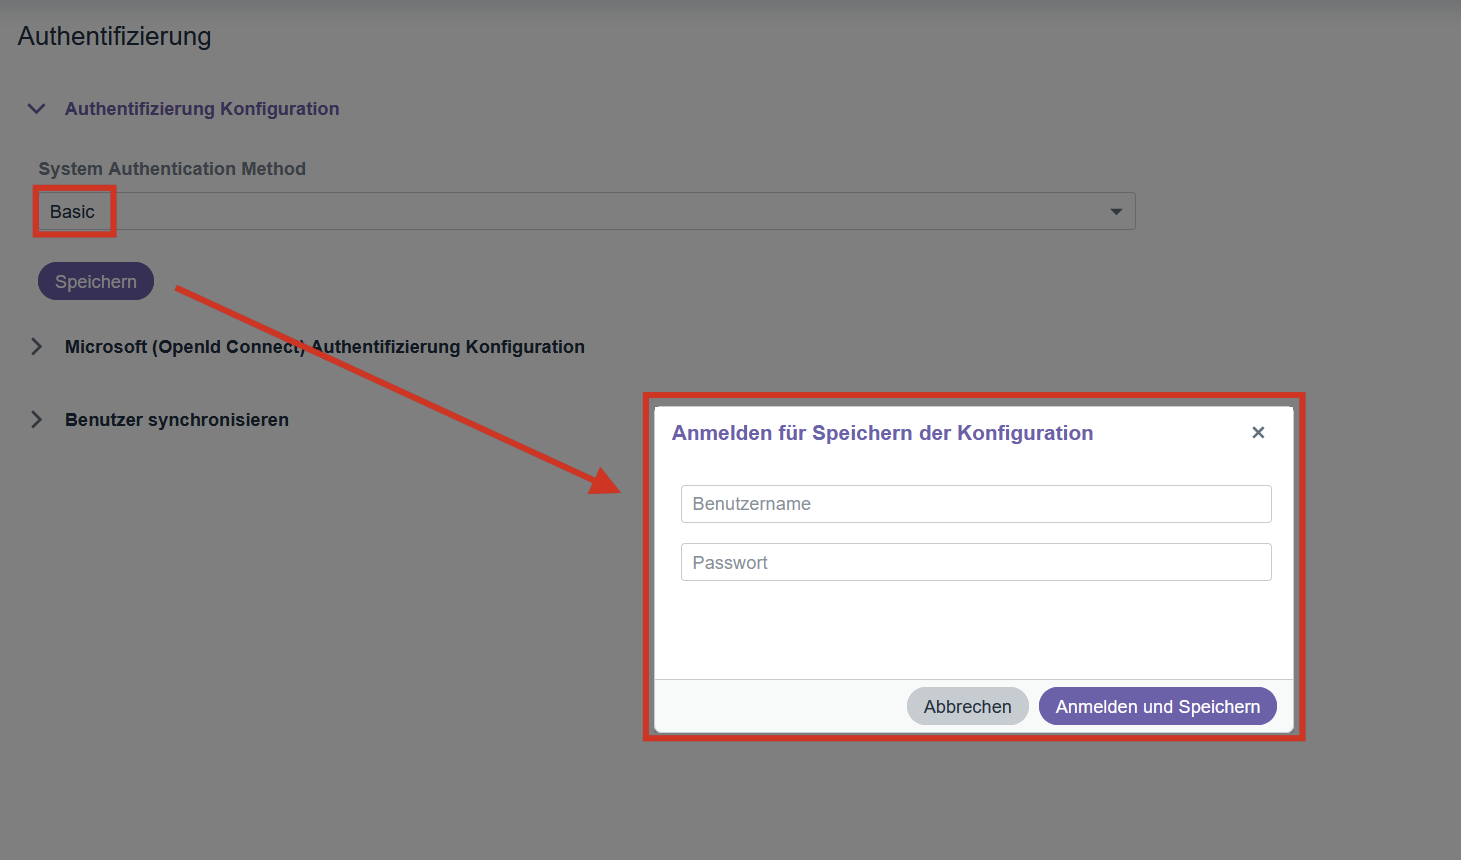The width and height of the screenshot is (1461, 860).
Task: Click the dialog title Anmelden für Speichern der Konfiguration
Action: point(882,433)
